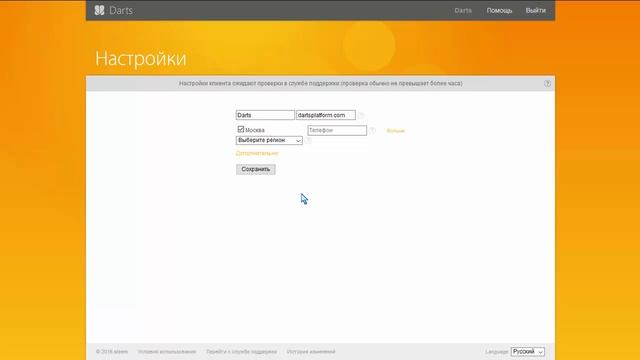Open the Помощь menu item
The image size is (640, 360).
[x=499, y=11]
